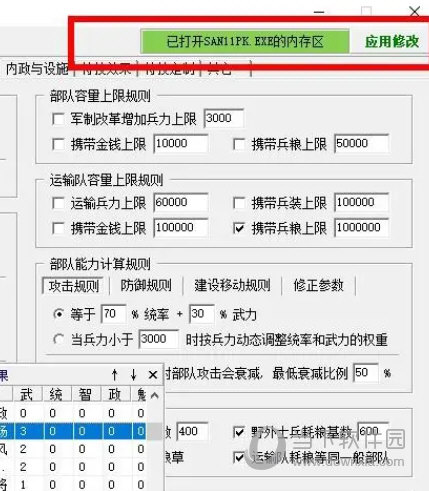This screenshot has width=429, height=491.
Task: Switch to the 内政与设施 tab
Action: coord(37,69)
